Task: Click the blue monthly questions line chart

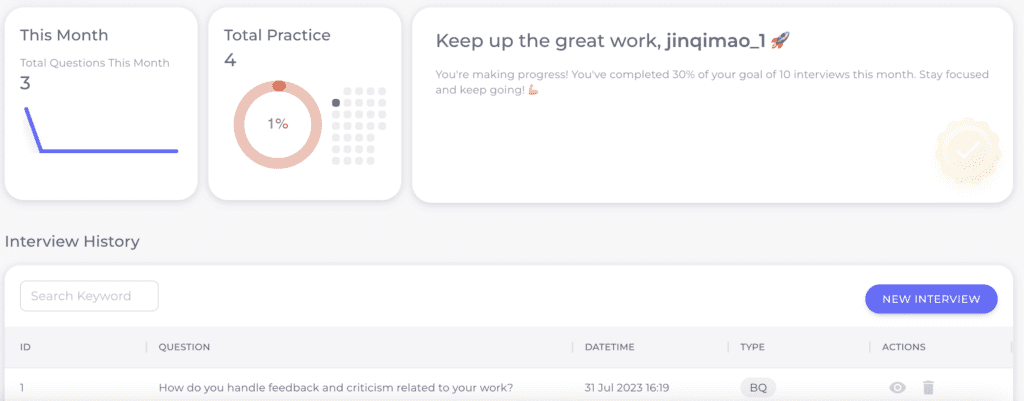Action: click(x=101, y=130)
